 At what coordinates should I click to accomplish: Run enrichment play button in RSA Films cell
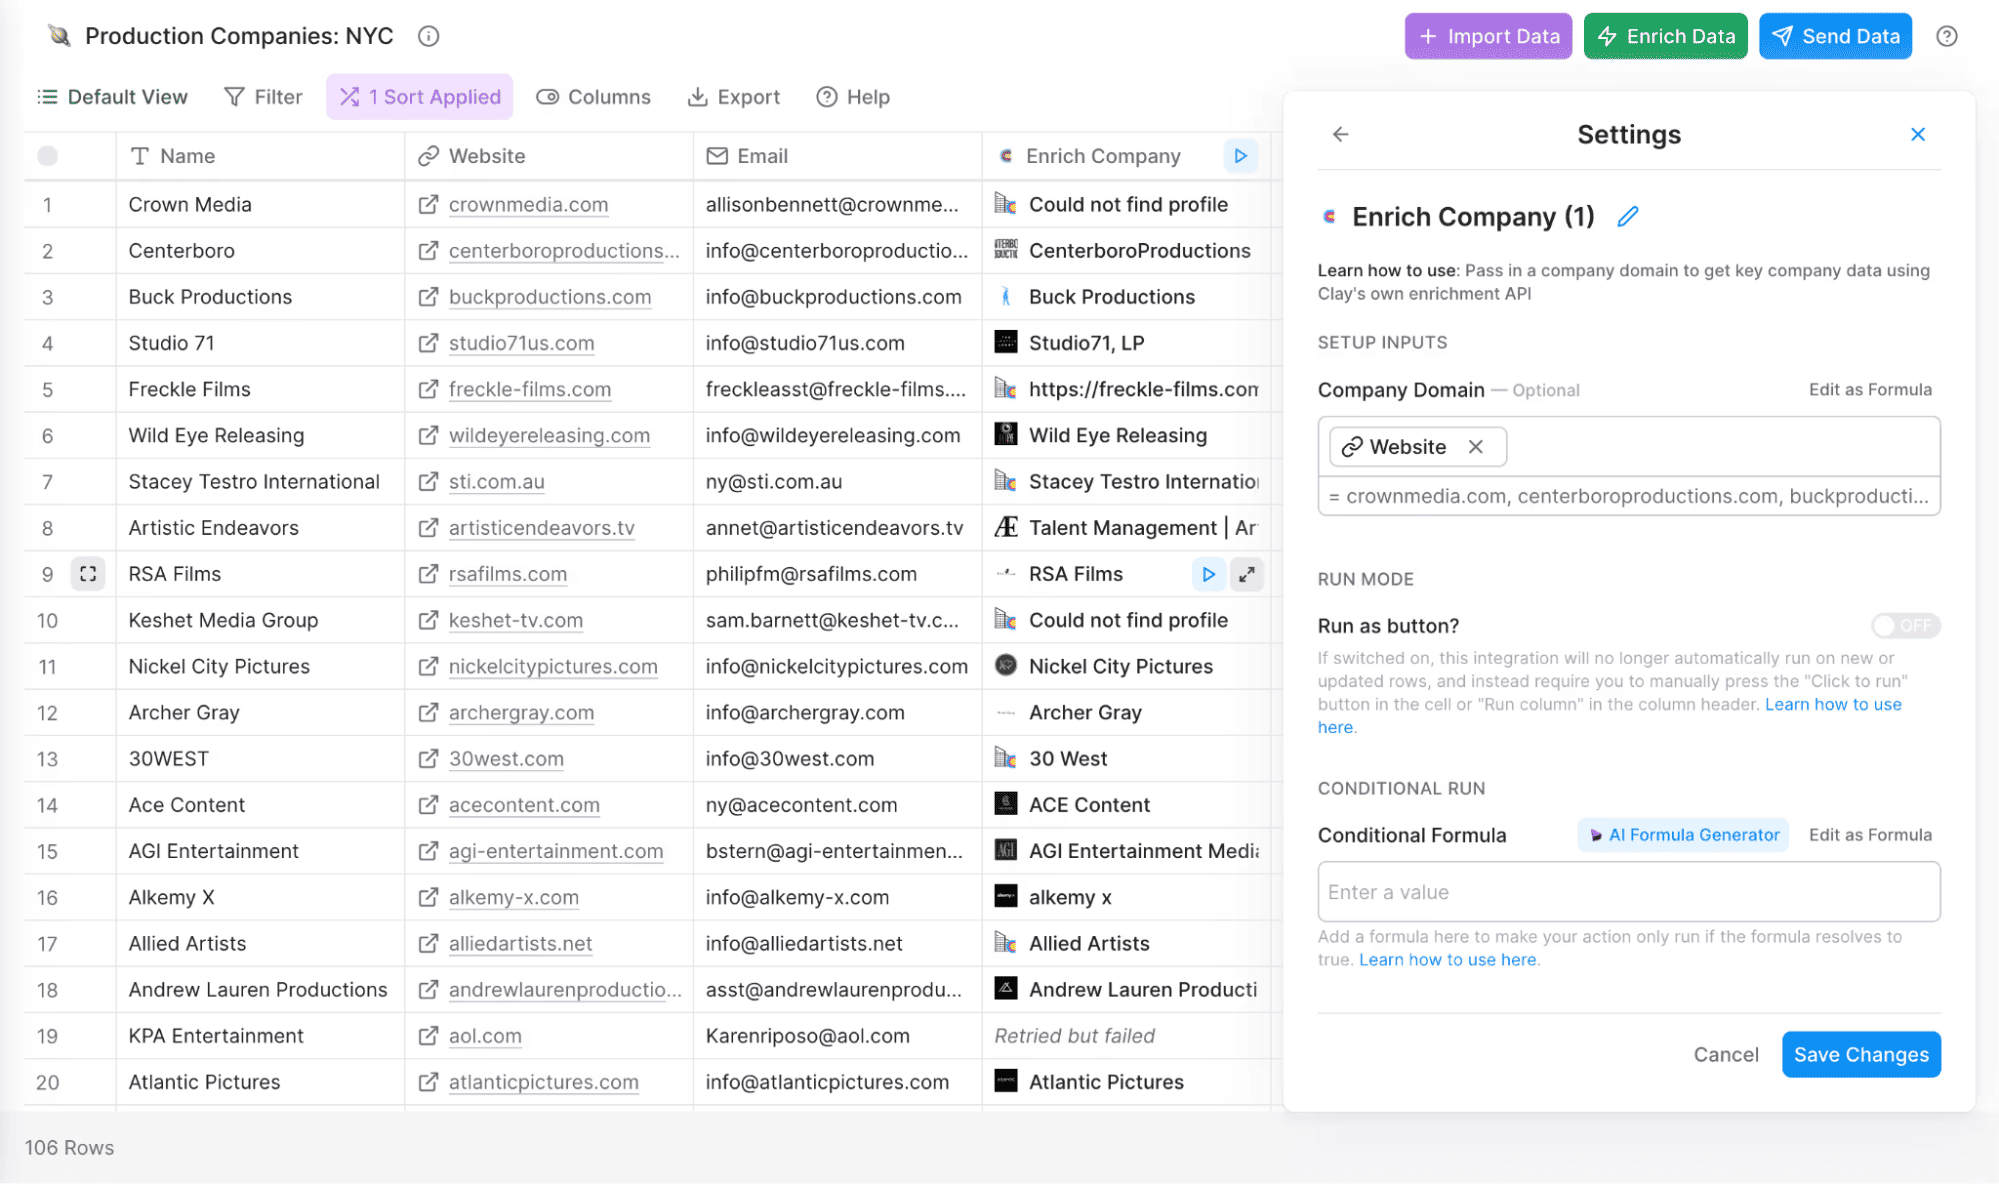1208,574
